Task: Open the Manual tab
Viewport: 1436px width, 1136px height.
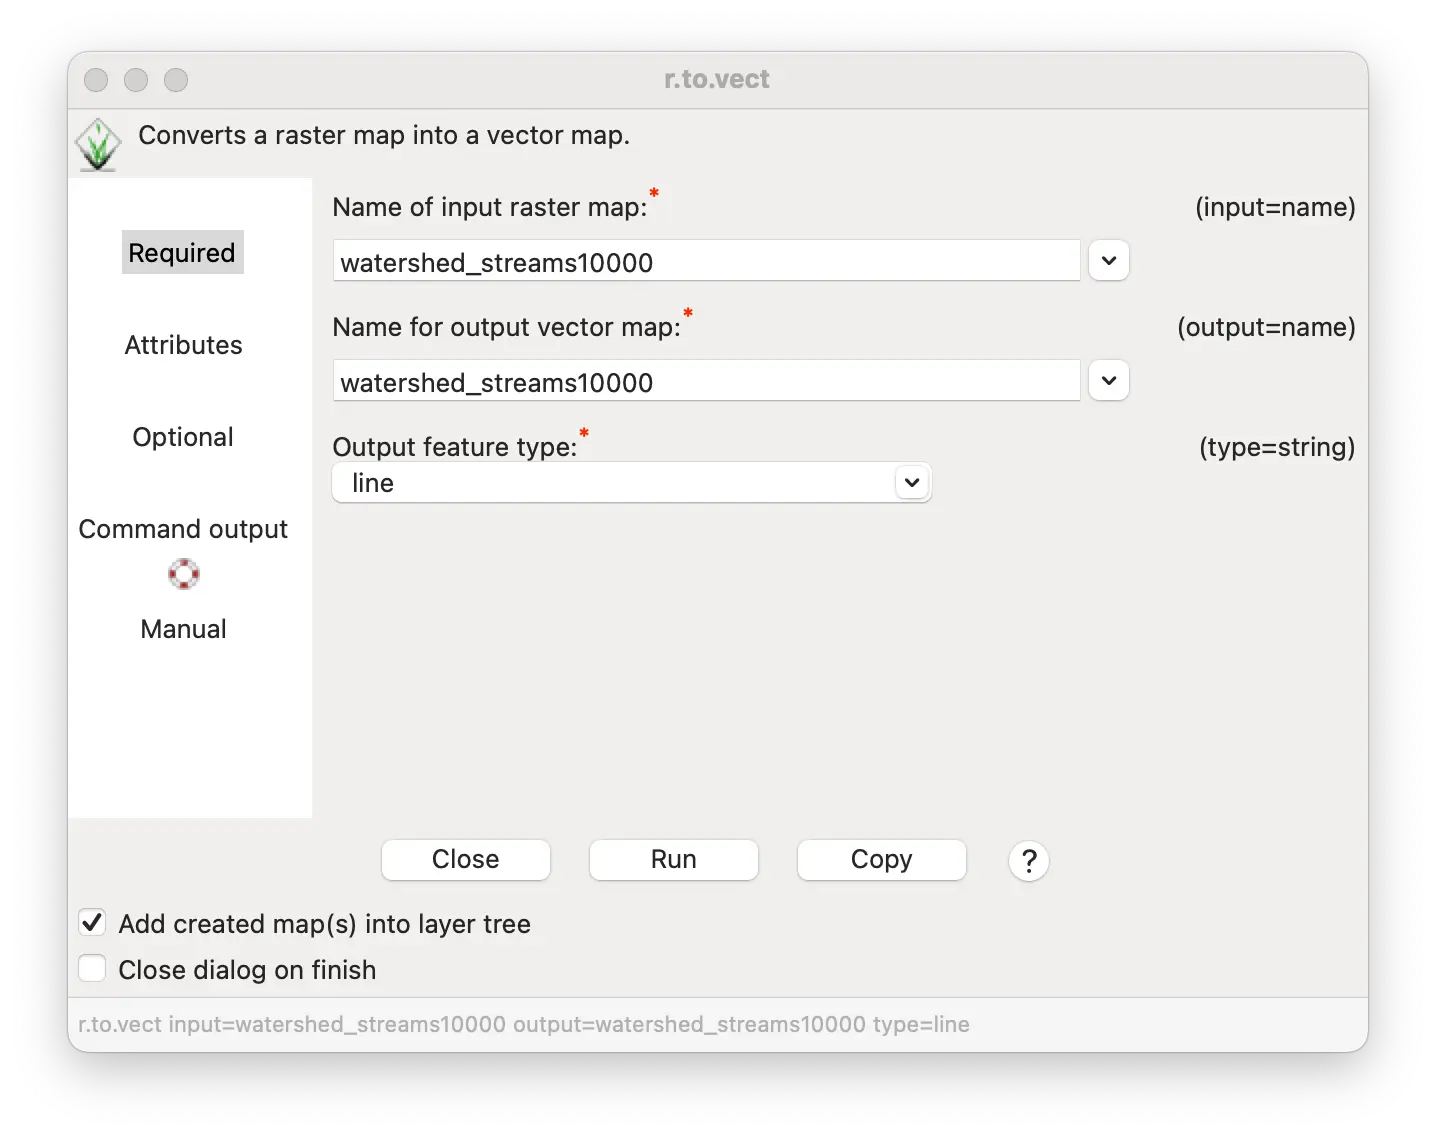Action: click(x=184, y=629)
